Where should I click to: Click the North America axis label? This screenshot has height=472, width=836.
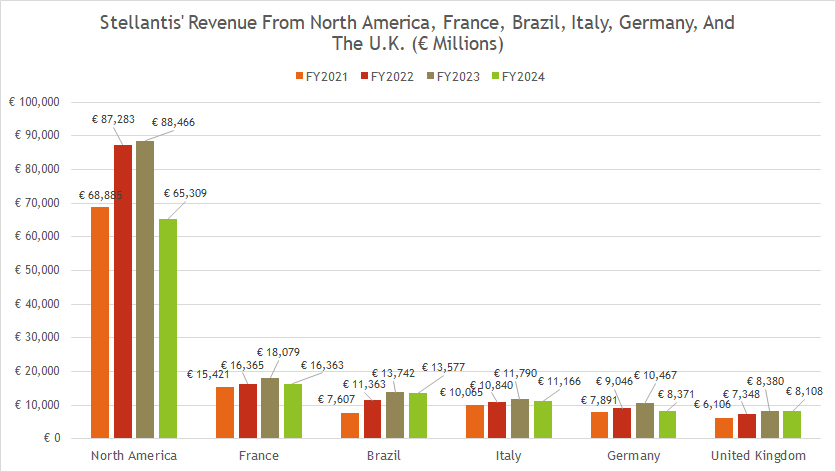[x=134, y=456]
